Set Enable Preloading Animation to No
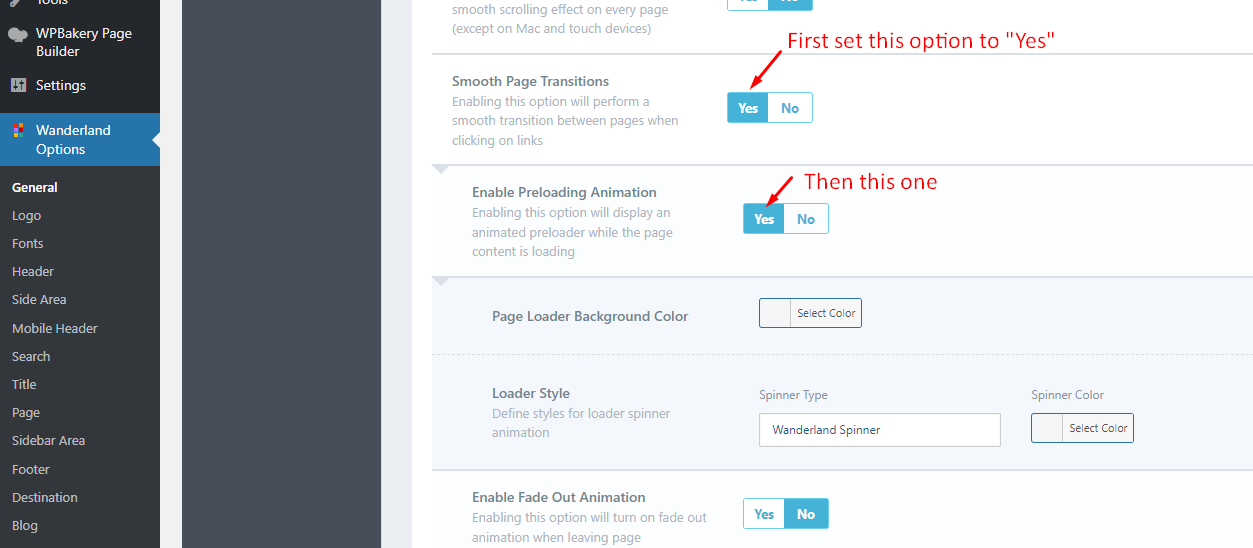 click(x=806, y=219)
